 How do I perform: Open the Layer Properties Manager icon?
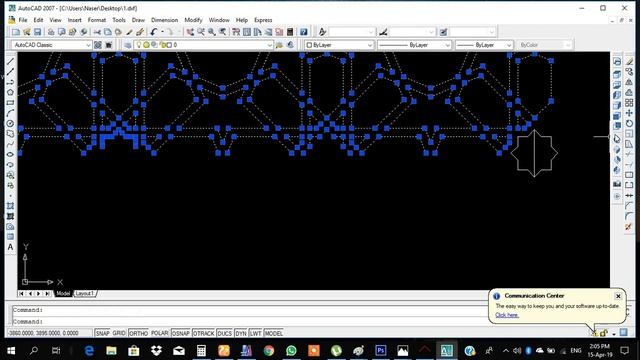[x=128, y=45]
